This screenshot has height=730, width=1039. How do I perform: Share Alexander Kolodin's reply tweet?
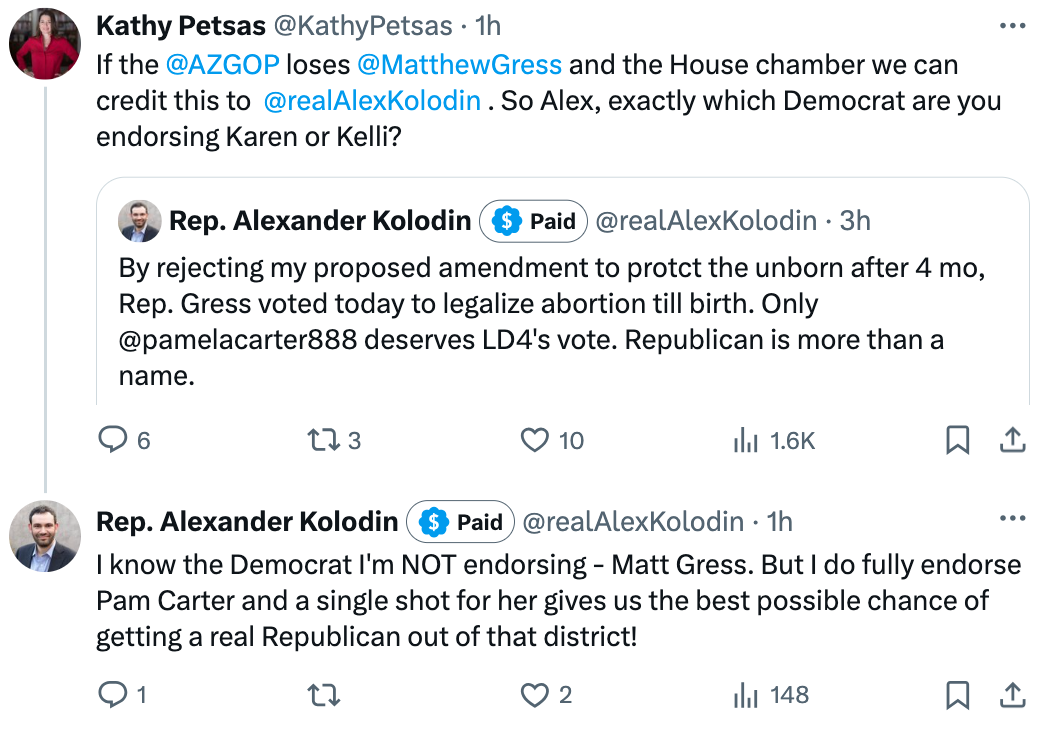(1011, 695)
